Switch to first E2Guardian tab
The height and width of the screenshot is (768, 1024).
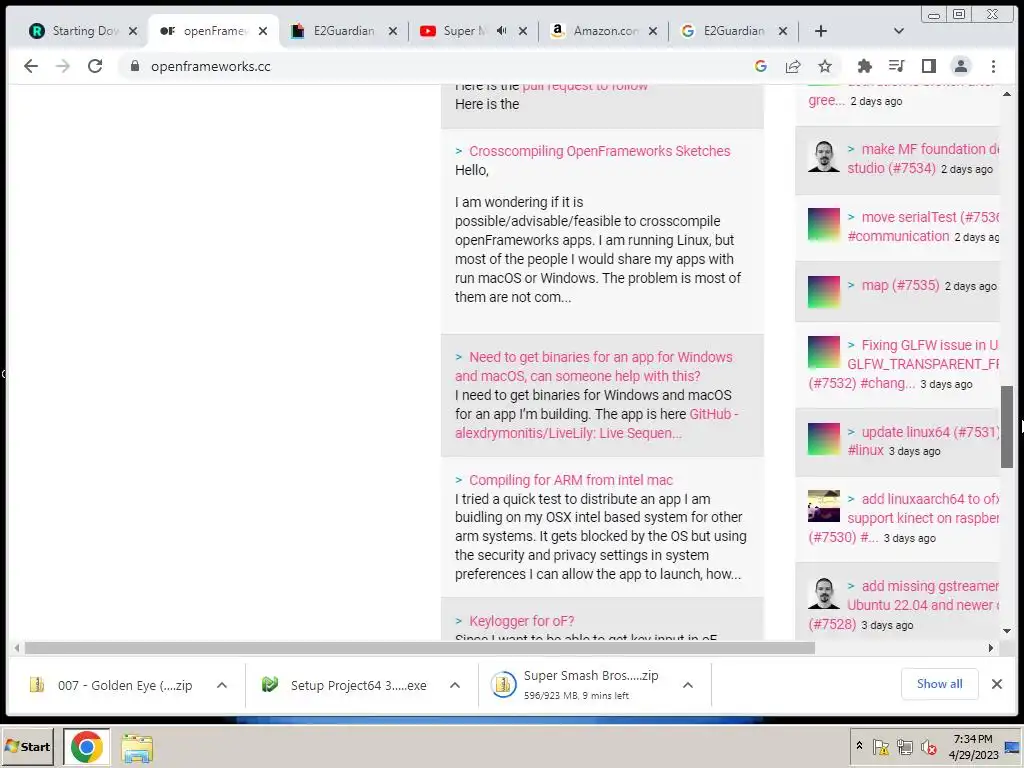(344, 31)
